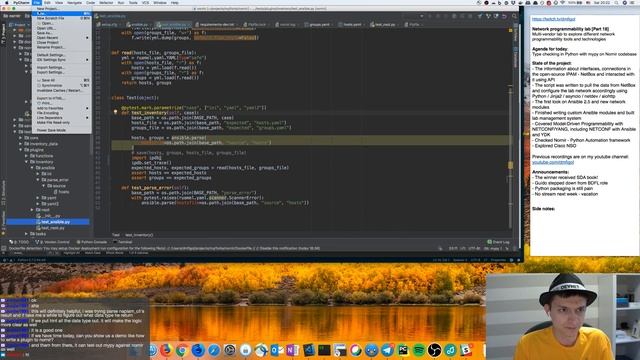Open the Python Console tool window
The width and height of the screenshot is (640, 360).
pos(91,242)
